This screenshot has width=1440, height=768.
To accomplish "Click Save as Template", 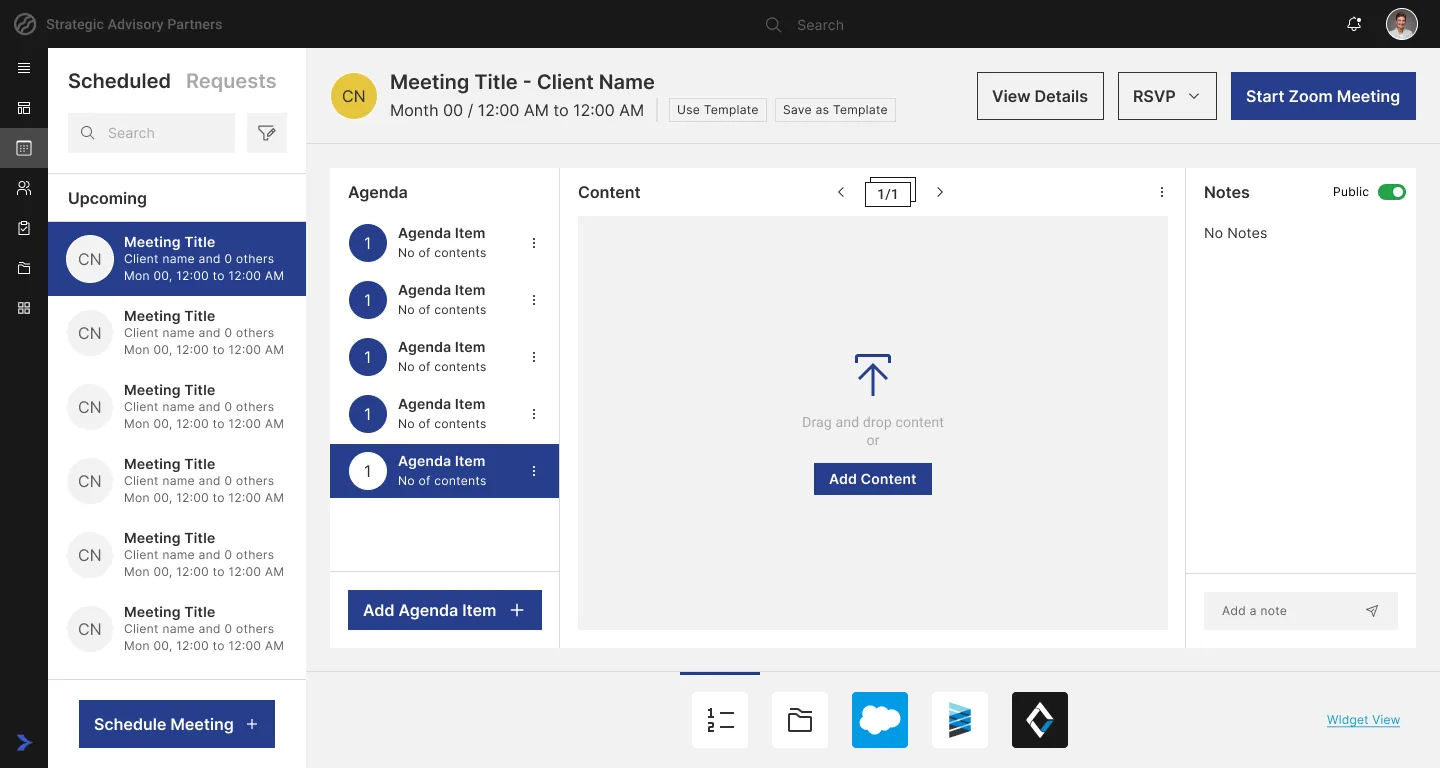I will (835, 110).
